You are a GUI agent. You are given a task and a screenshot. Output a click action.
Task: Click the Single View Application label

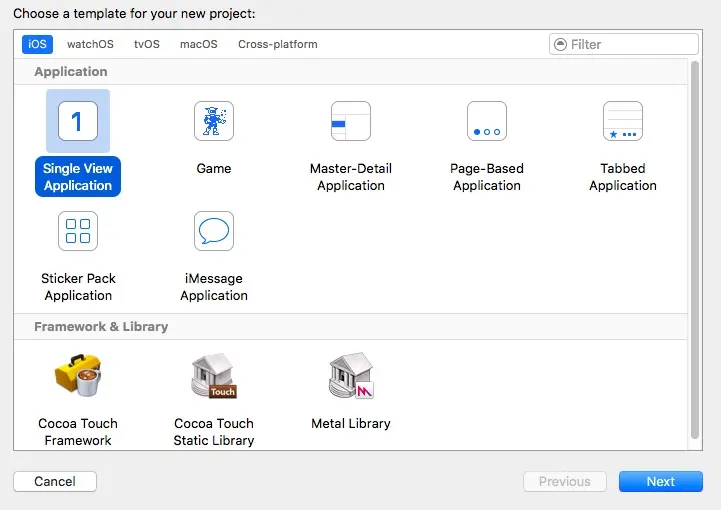(x=78, y=177)
